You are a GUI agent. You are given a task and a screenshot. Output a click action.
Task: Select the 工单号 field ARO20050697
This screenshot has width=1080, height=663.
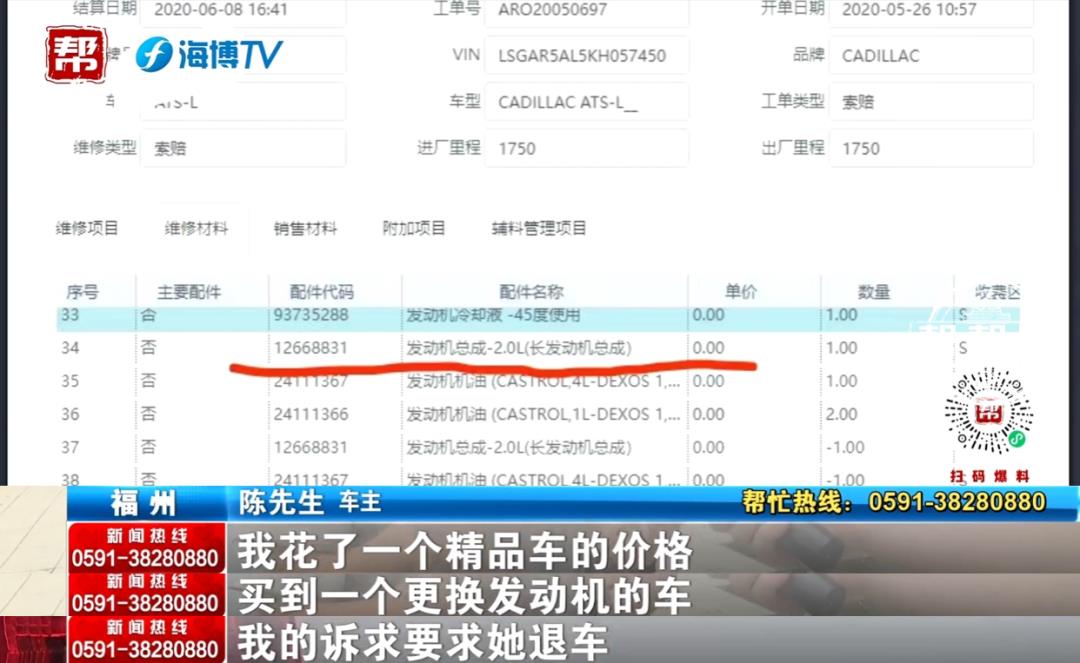point(586,11)
